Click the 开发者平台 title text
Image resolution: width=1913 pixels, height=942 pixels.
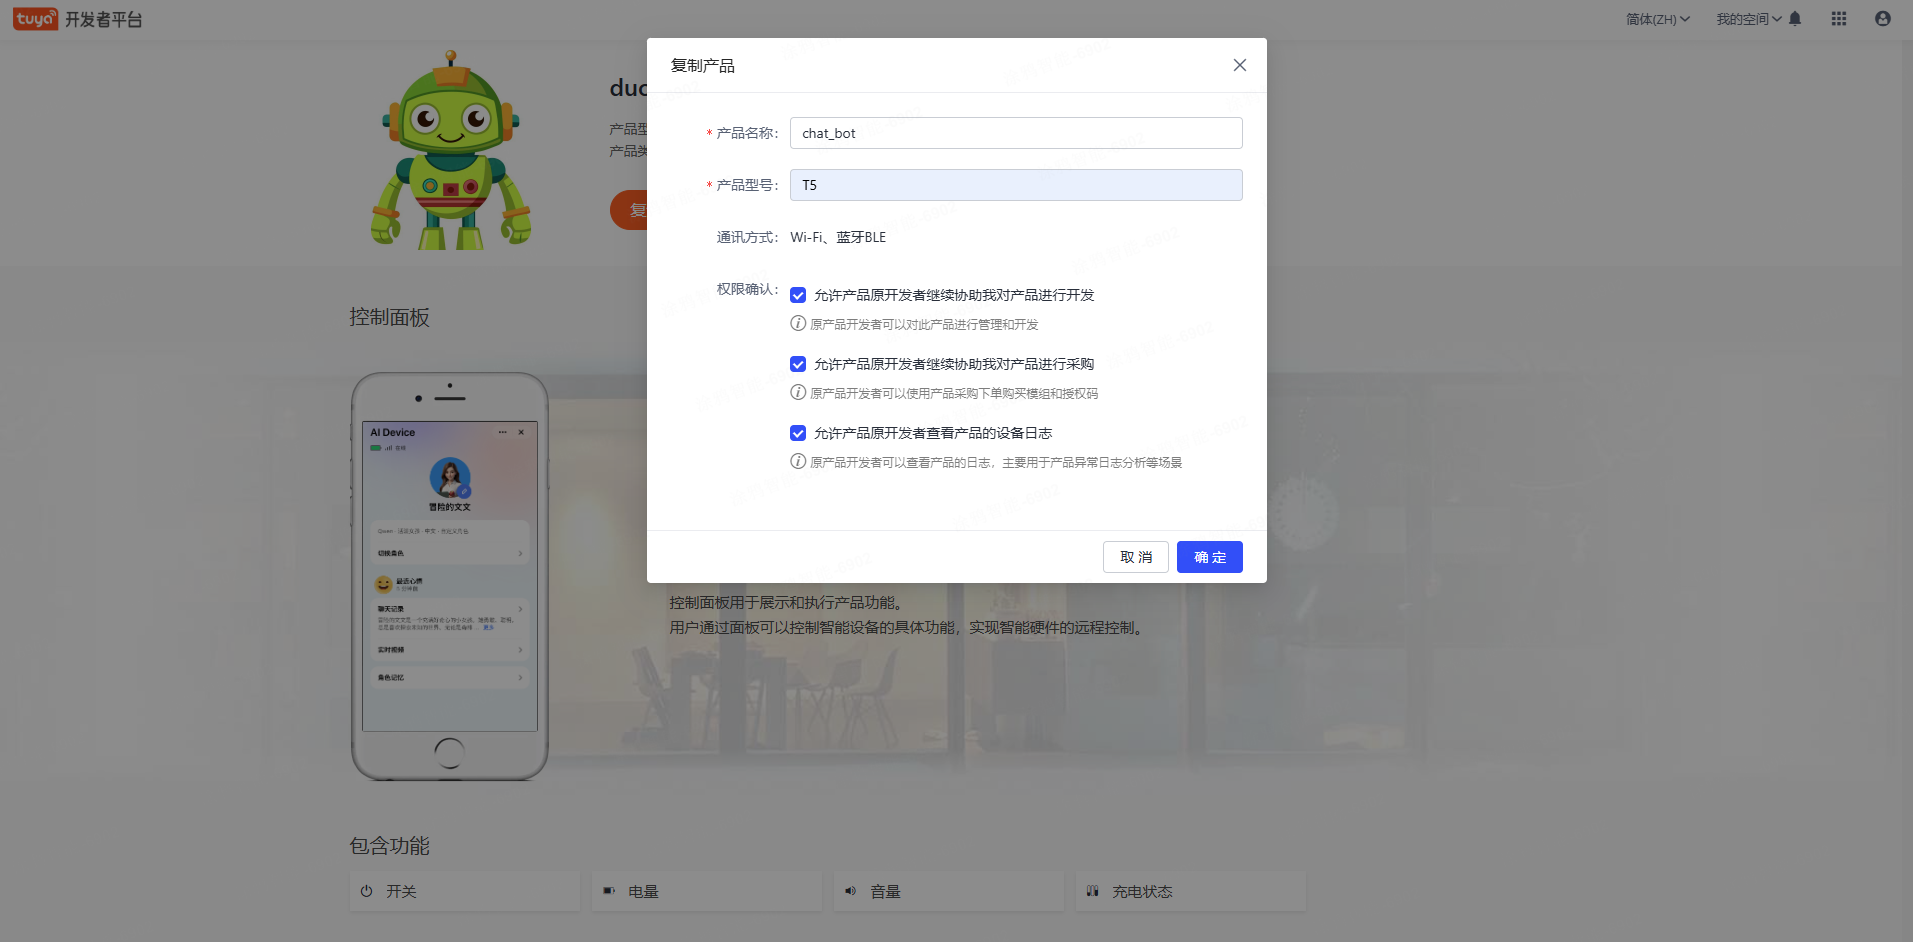(x=104, y=19)
